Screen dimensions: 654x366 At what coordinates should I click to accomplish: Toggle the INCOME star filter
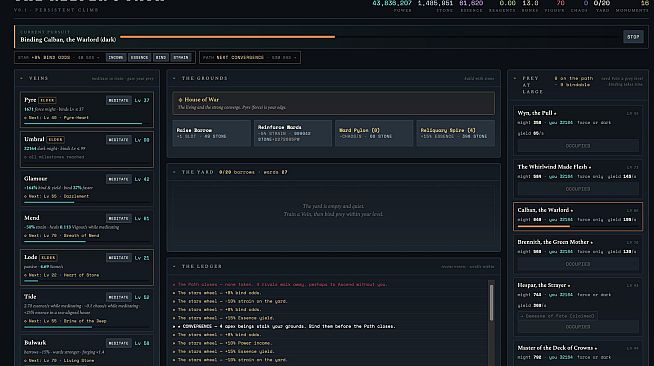[116, 58]
